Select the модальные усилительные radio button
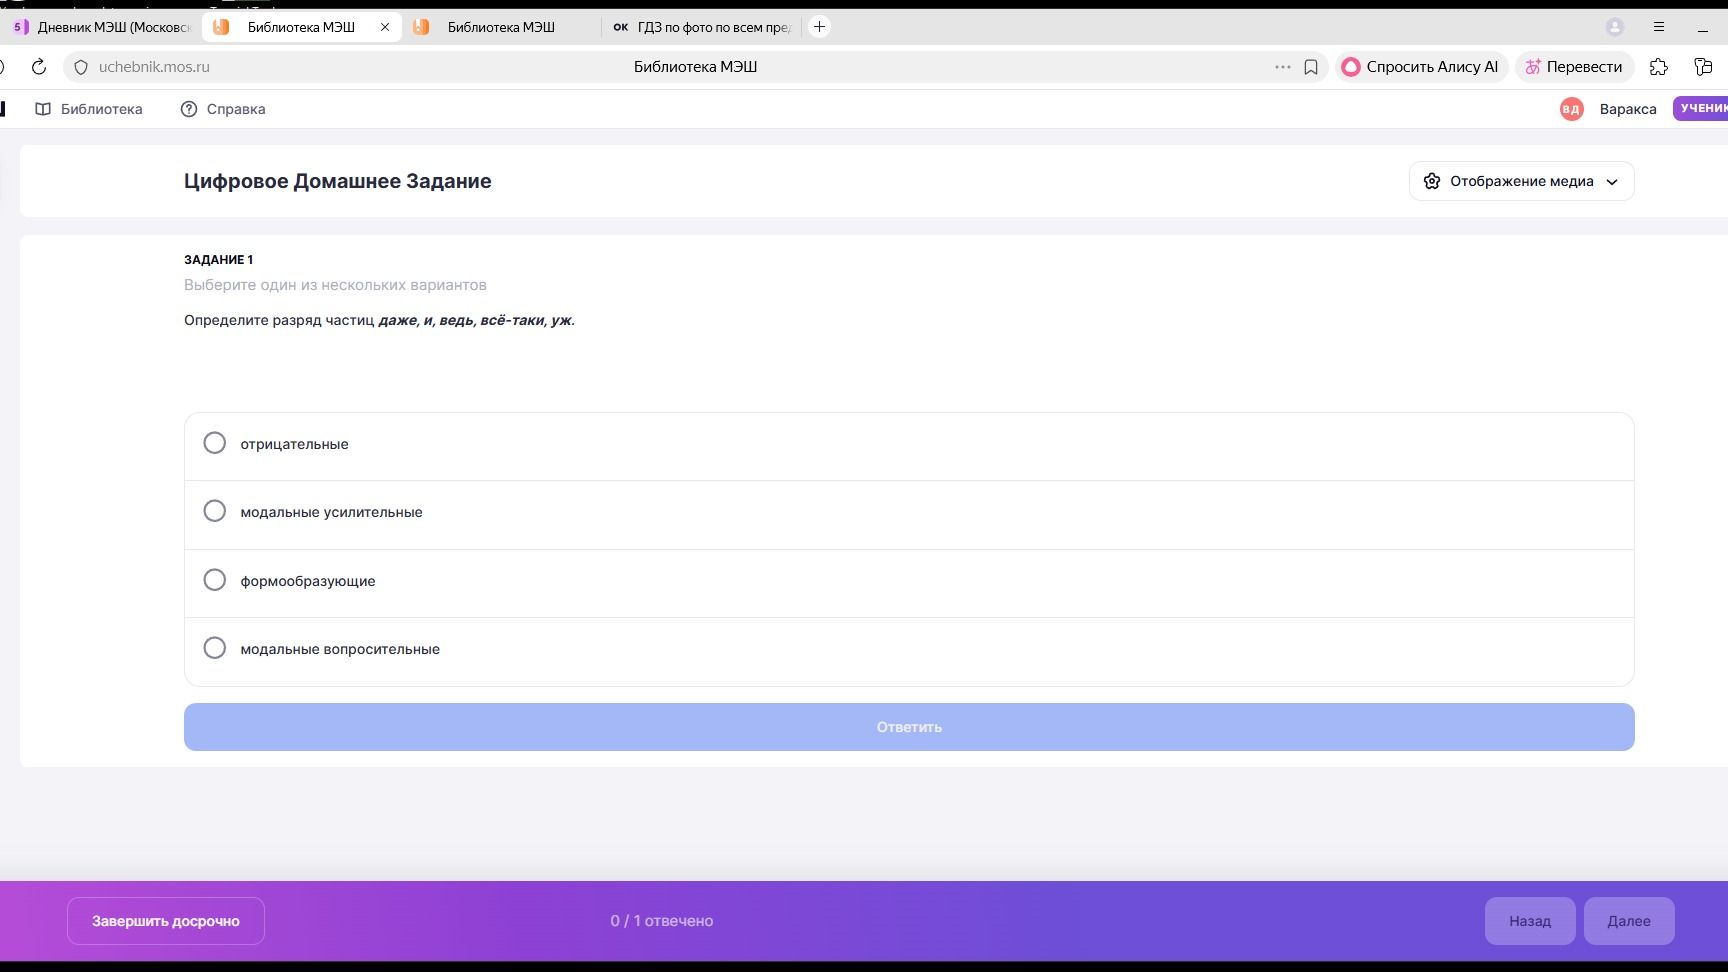1728x972 pixels. tap(214, 511)
